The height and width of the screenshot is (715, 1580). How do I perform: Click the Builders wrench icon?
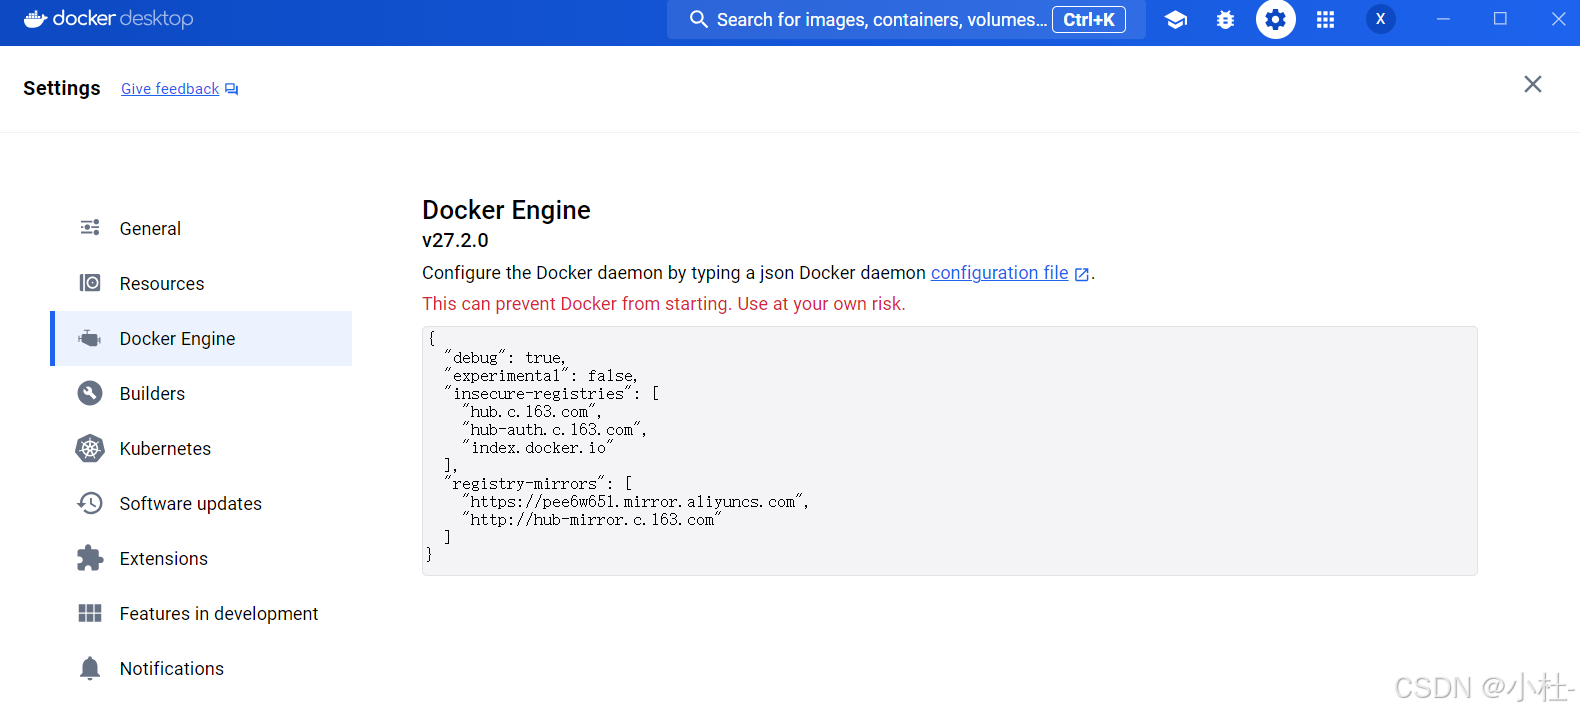pos(90,393)
